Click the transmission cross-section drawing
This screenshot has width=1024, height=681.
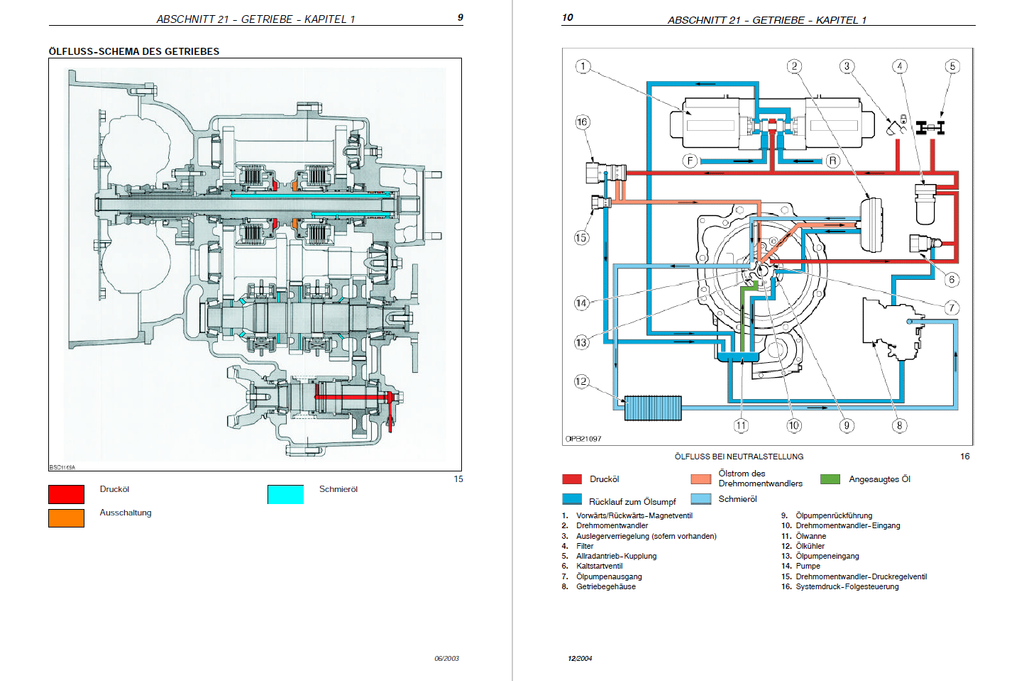(255, 264)
